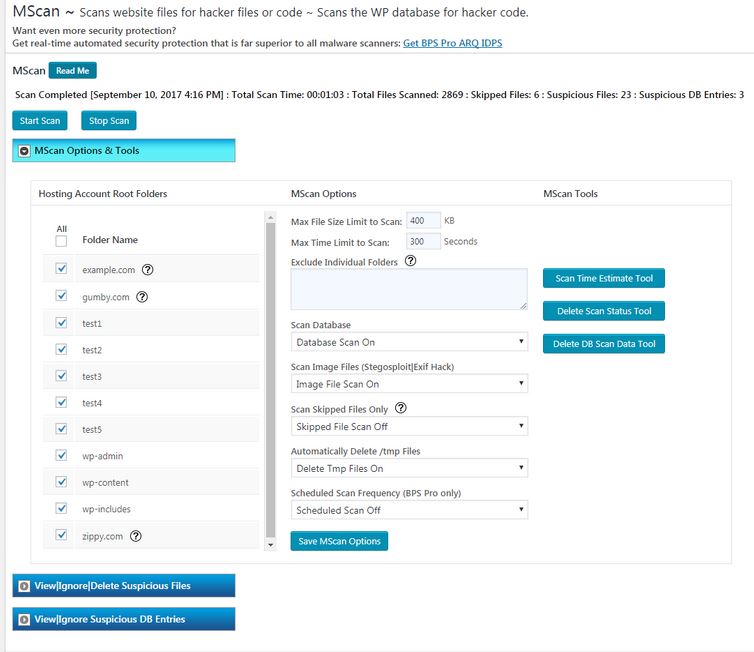The width and height of the screenshot is (754, 652).
Task: Click the folder list scrollbar thumb
Action: click(x=271, y=380)
